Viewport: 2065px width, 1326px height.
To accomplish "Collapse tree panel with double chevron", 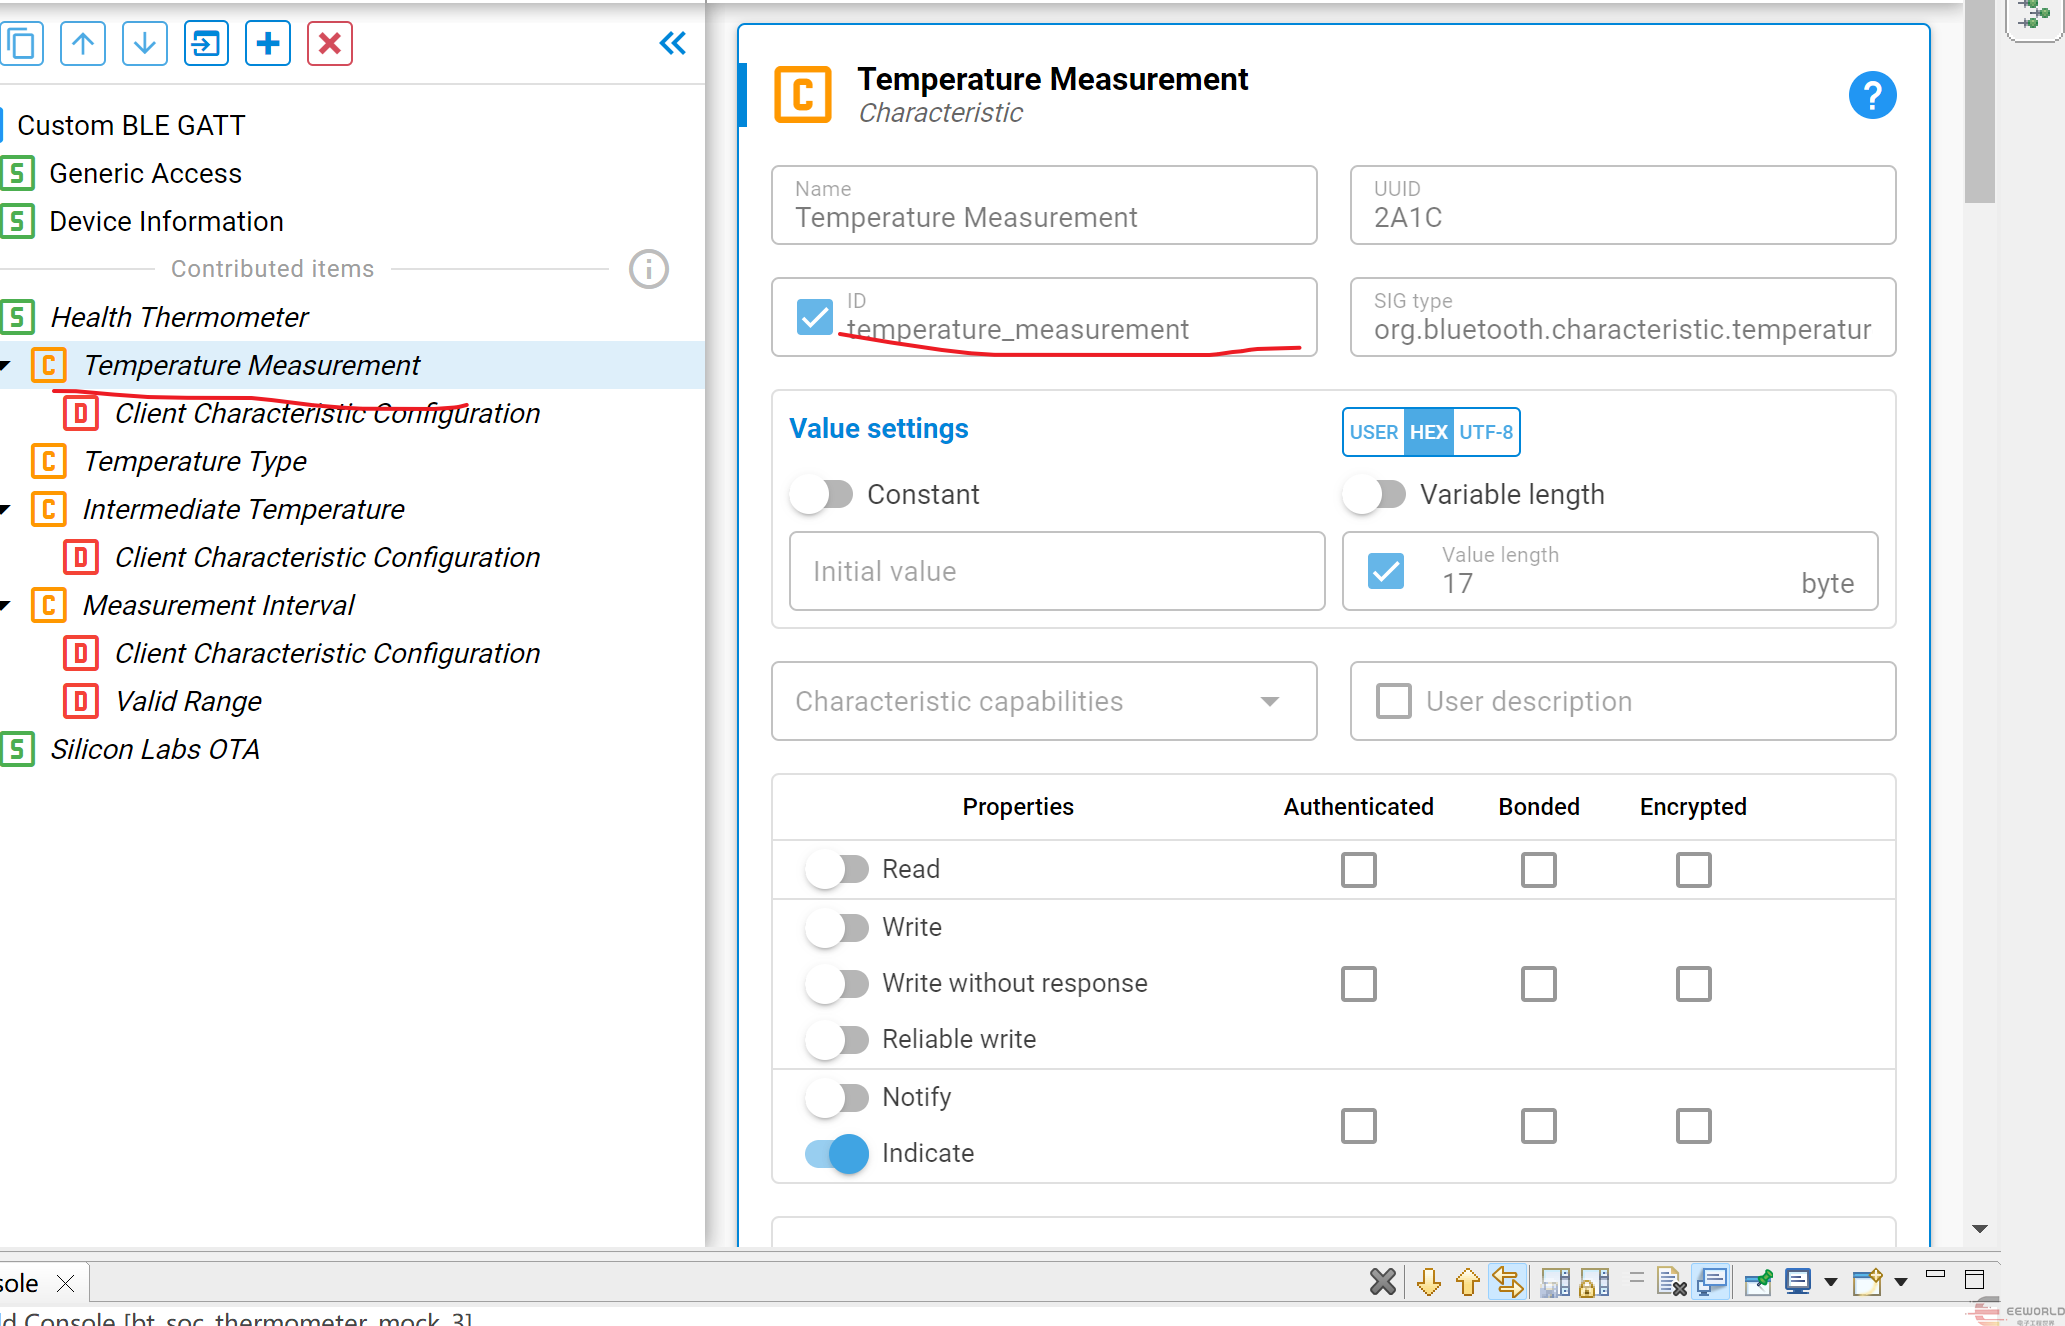I will [x=673, y=43].
